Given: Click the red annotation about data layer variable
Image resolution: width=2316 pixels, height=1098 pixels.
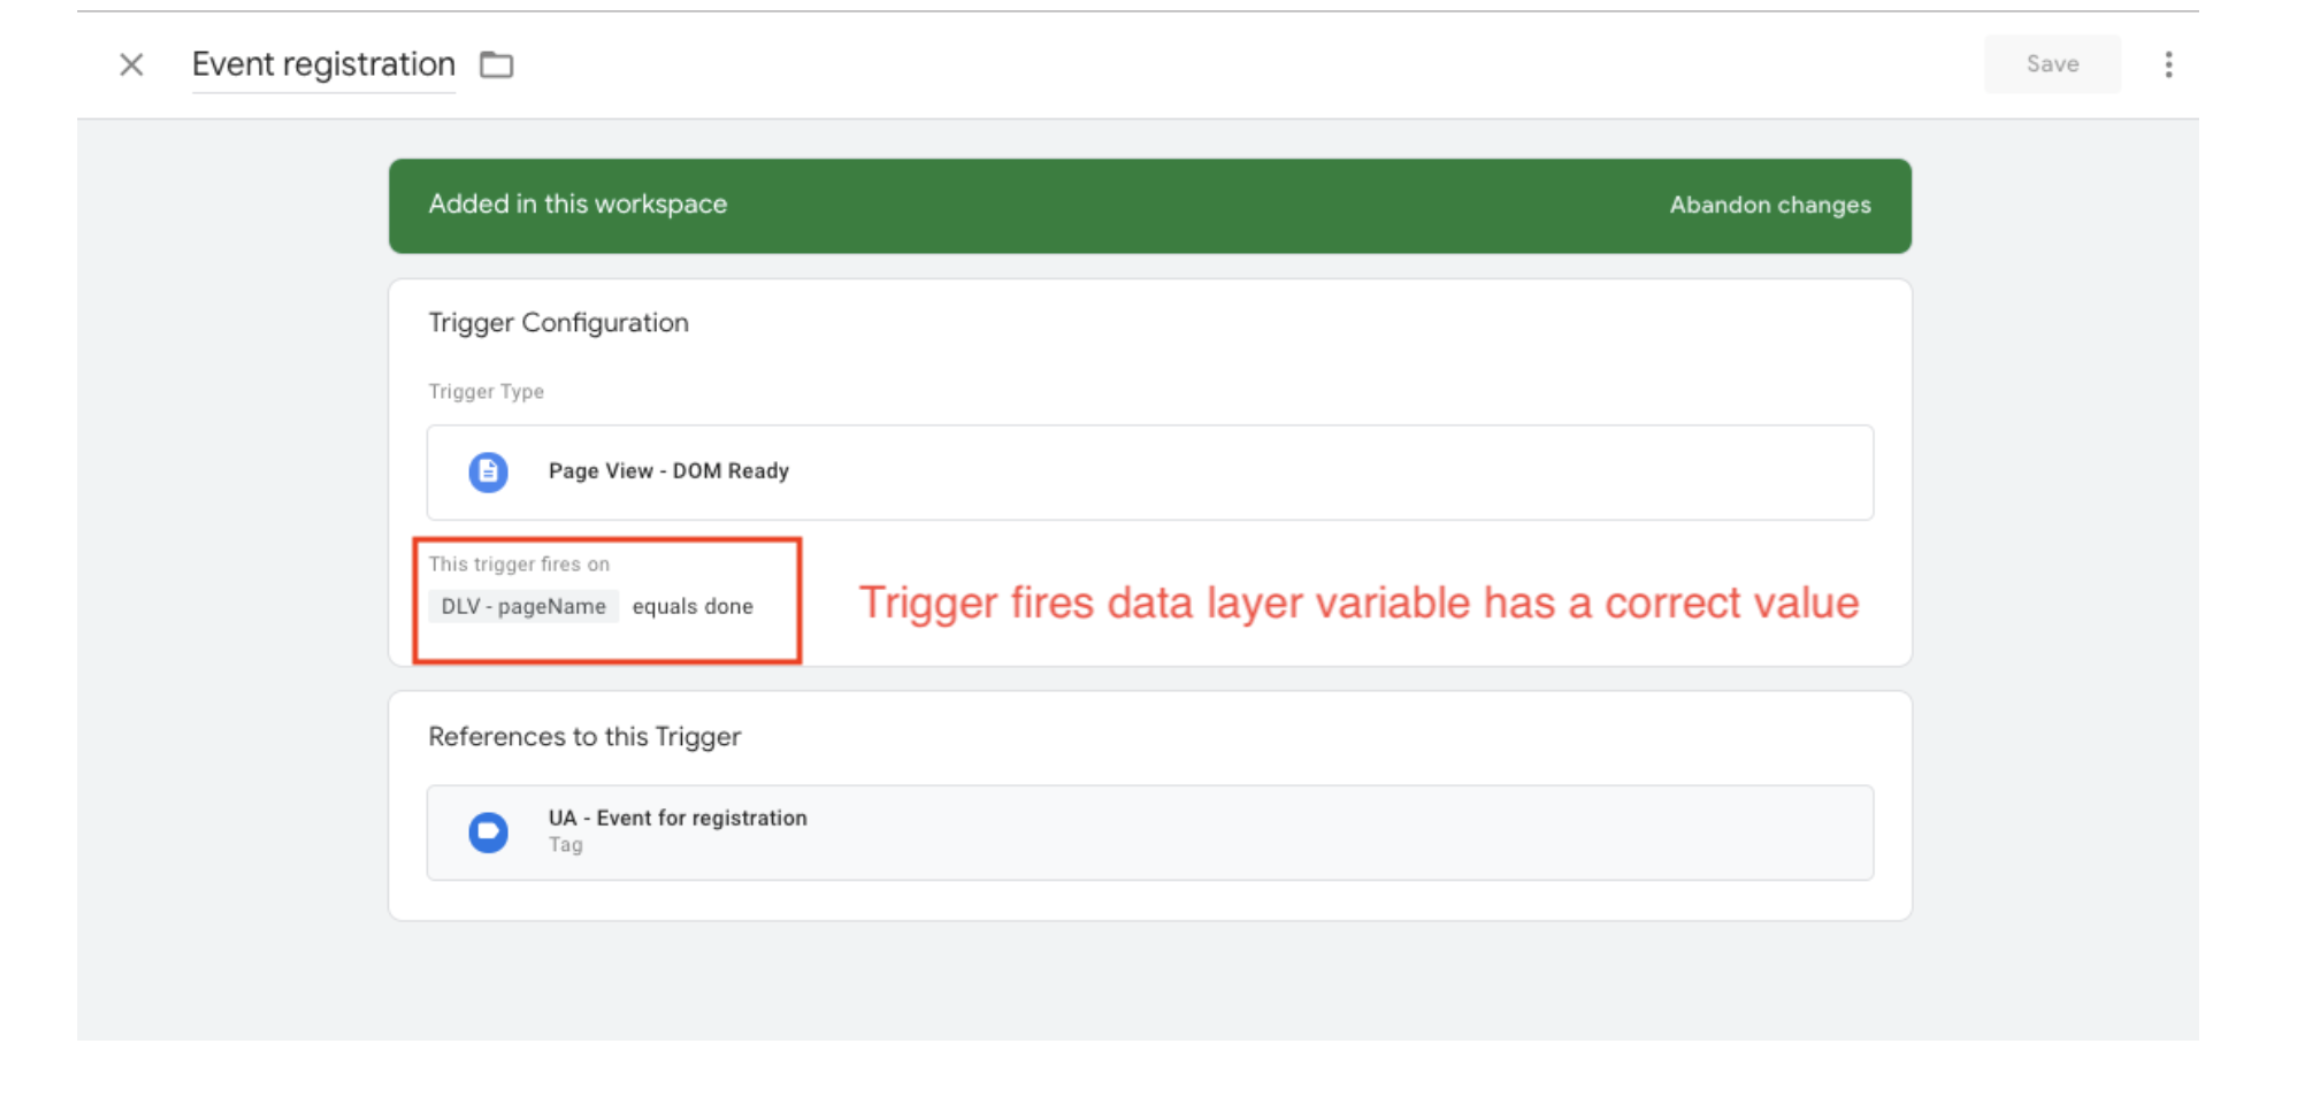Looking at the screenshot, I should click(1358, 603).
